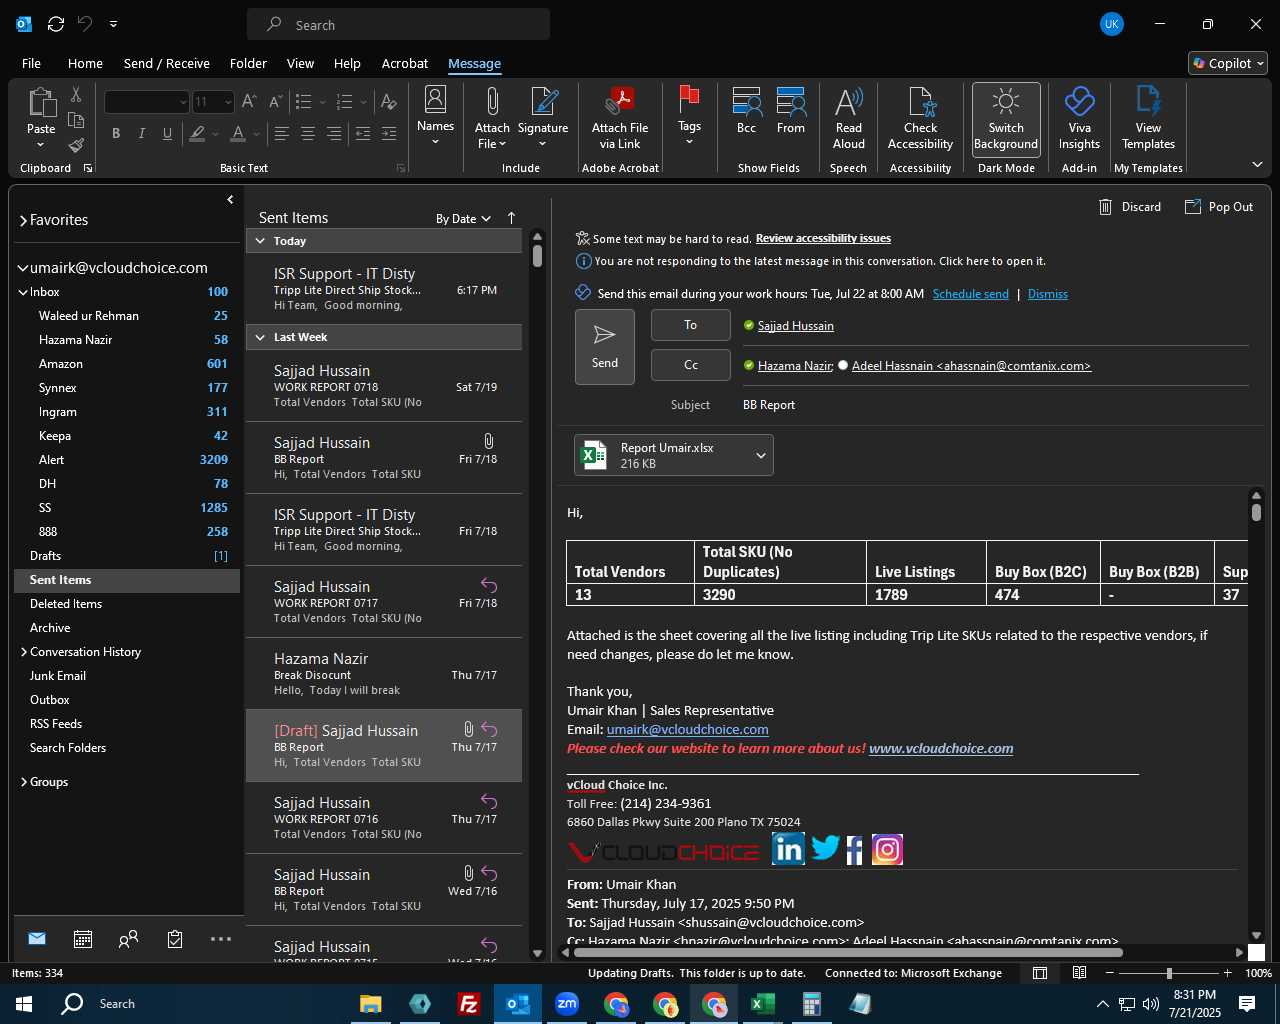Open Excel from the taskbar
Image resolution: width=1280 pixels, height=1024 pixels.
762,1004
